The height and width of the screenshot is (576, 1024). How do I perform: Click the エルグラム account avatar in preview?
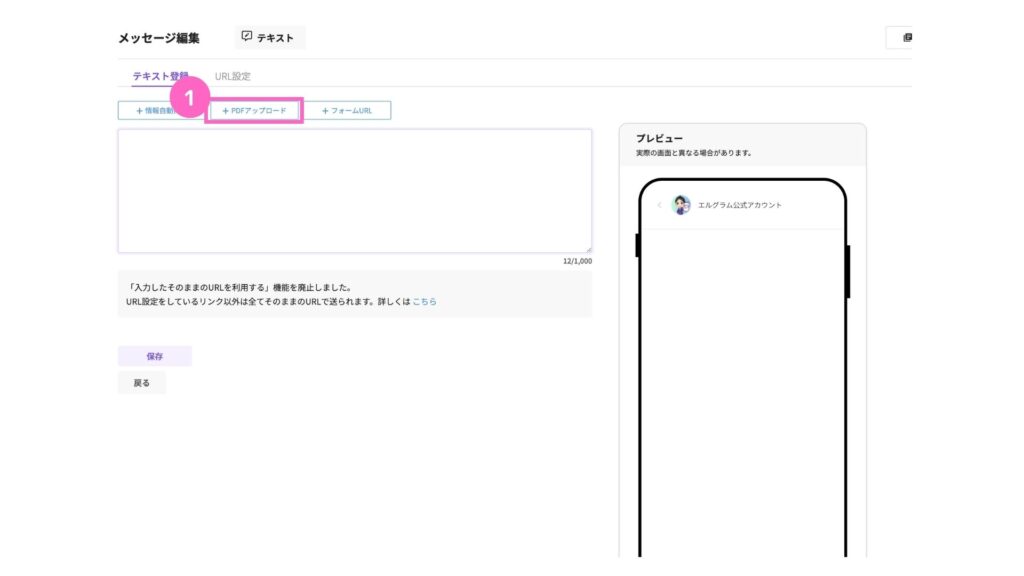tap(681, 205)
